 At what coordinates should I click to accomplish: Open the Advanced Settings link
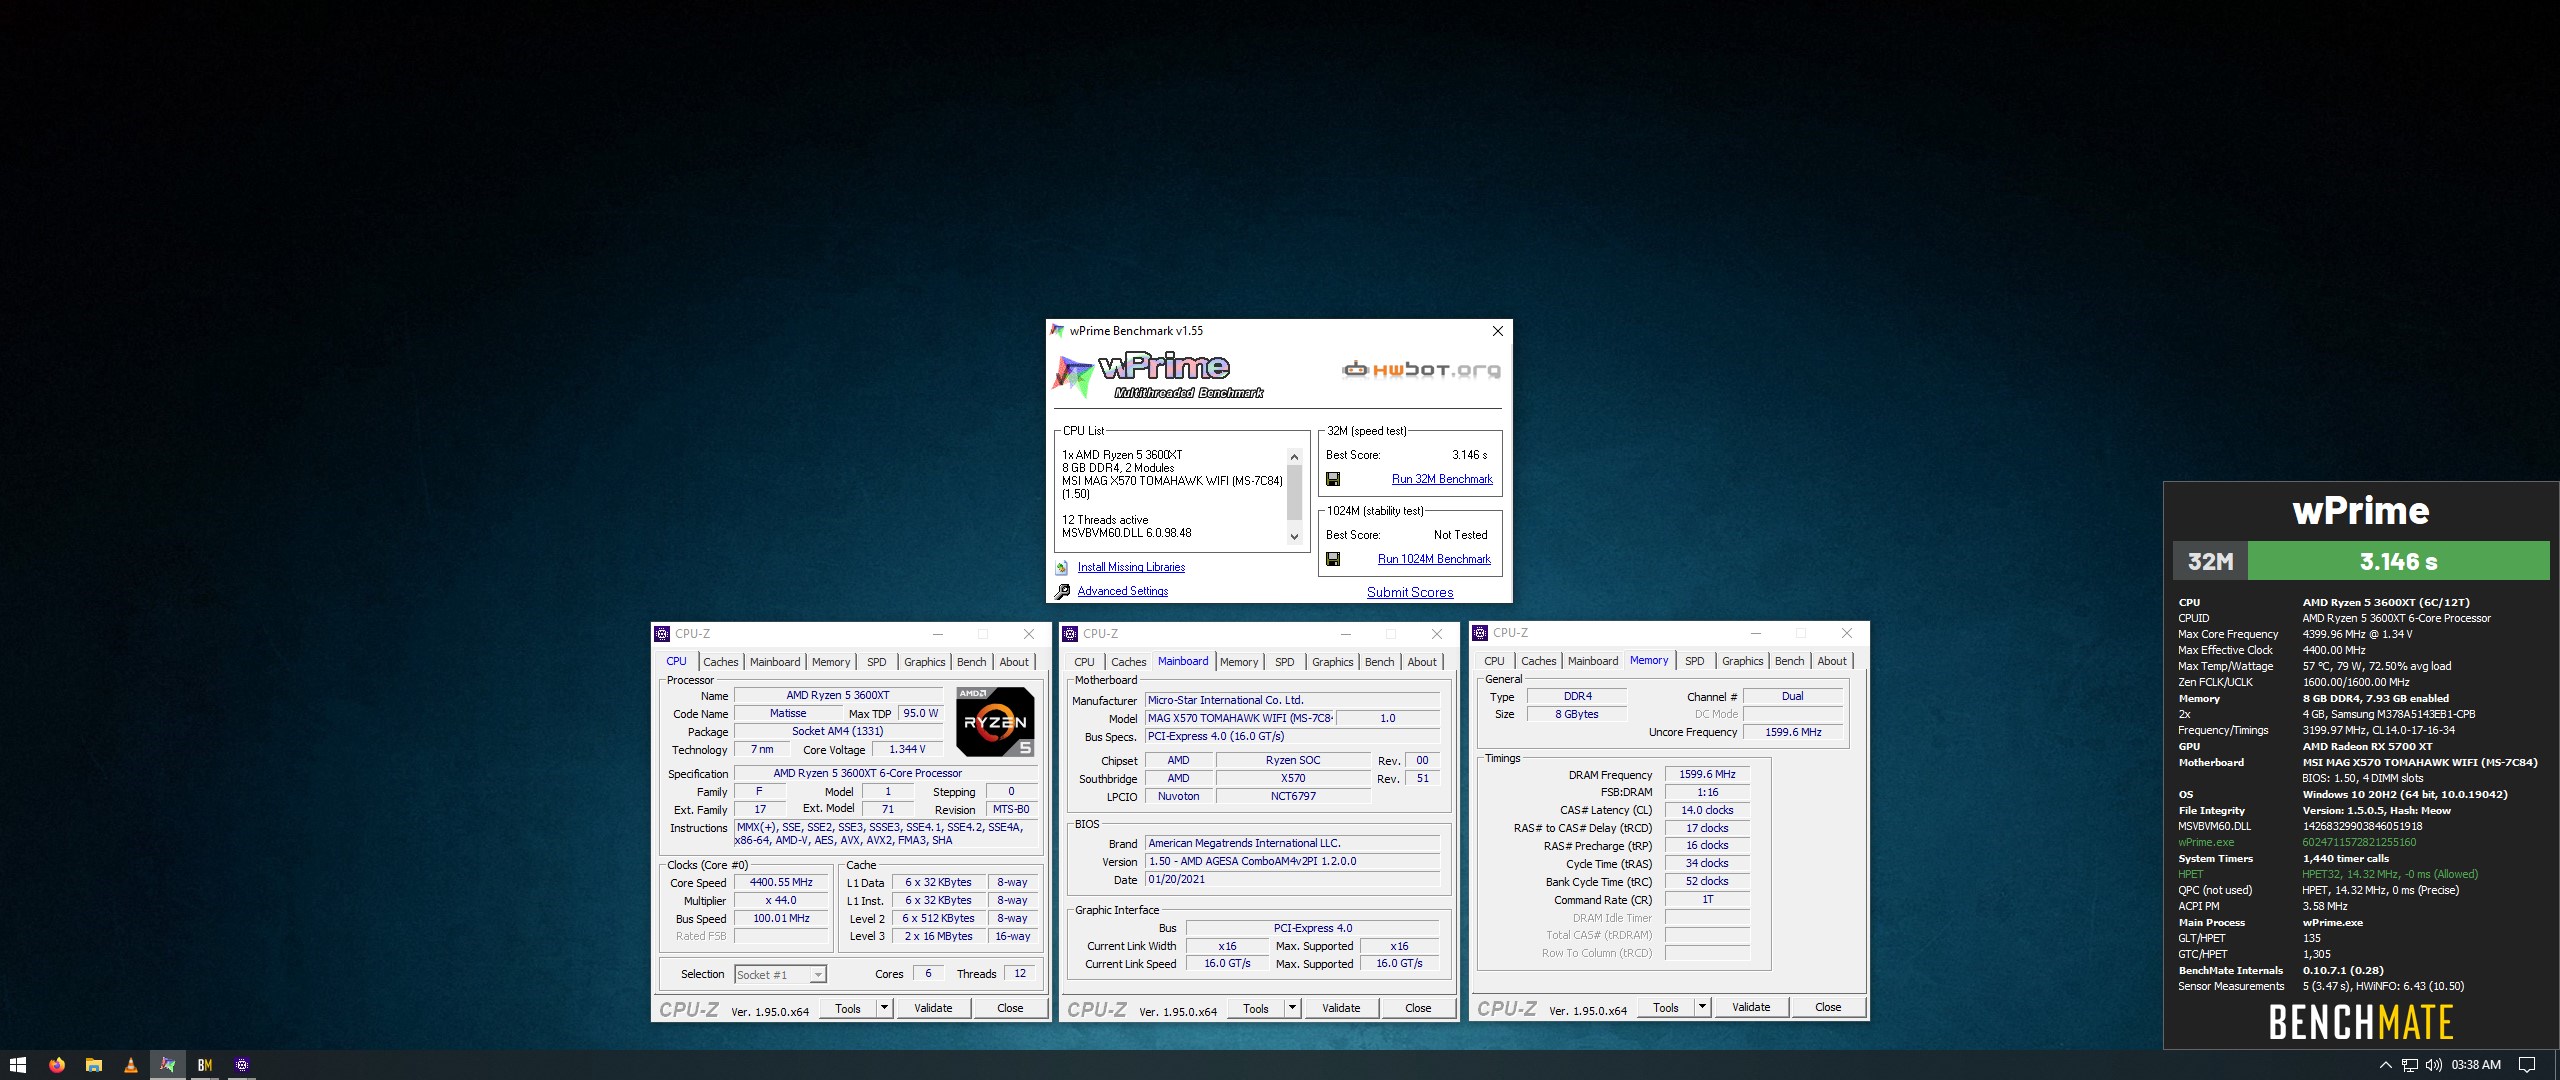coord(1123,591)
